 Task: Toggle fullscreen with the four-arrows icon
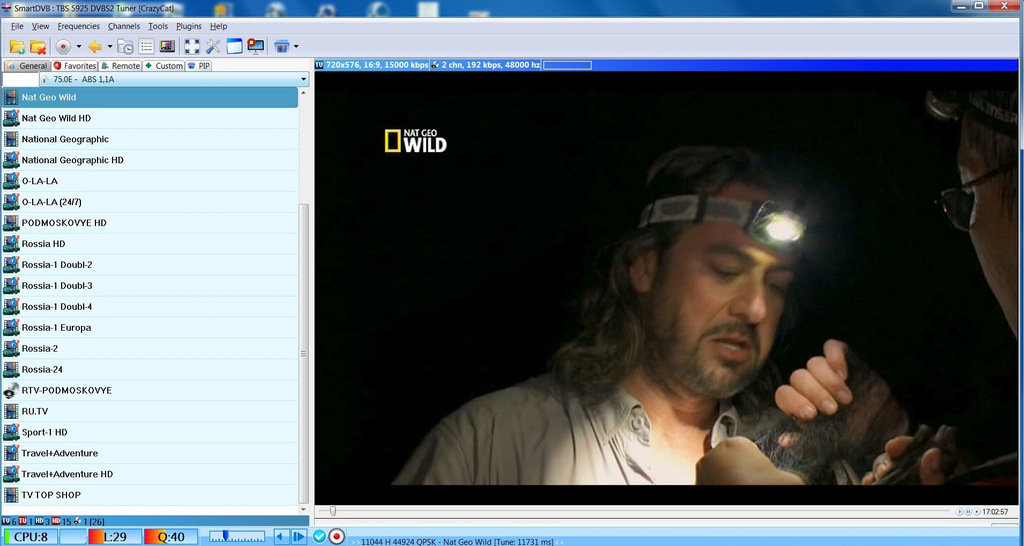[192, 46]
